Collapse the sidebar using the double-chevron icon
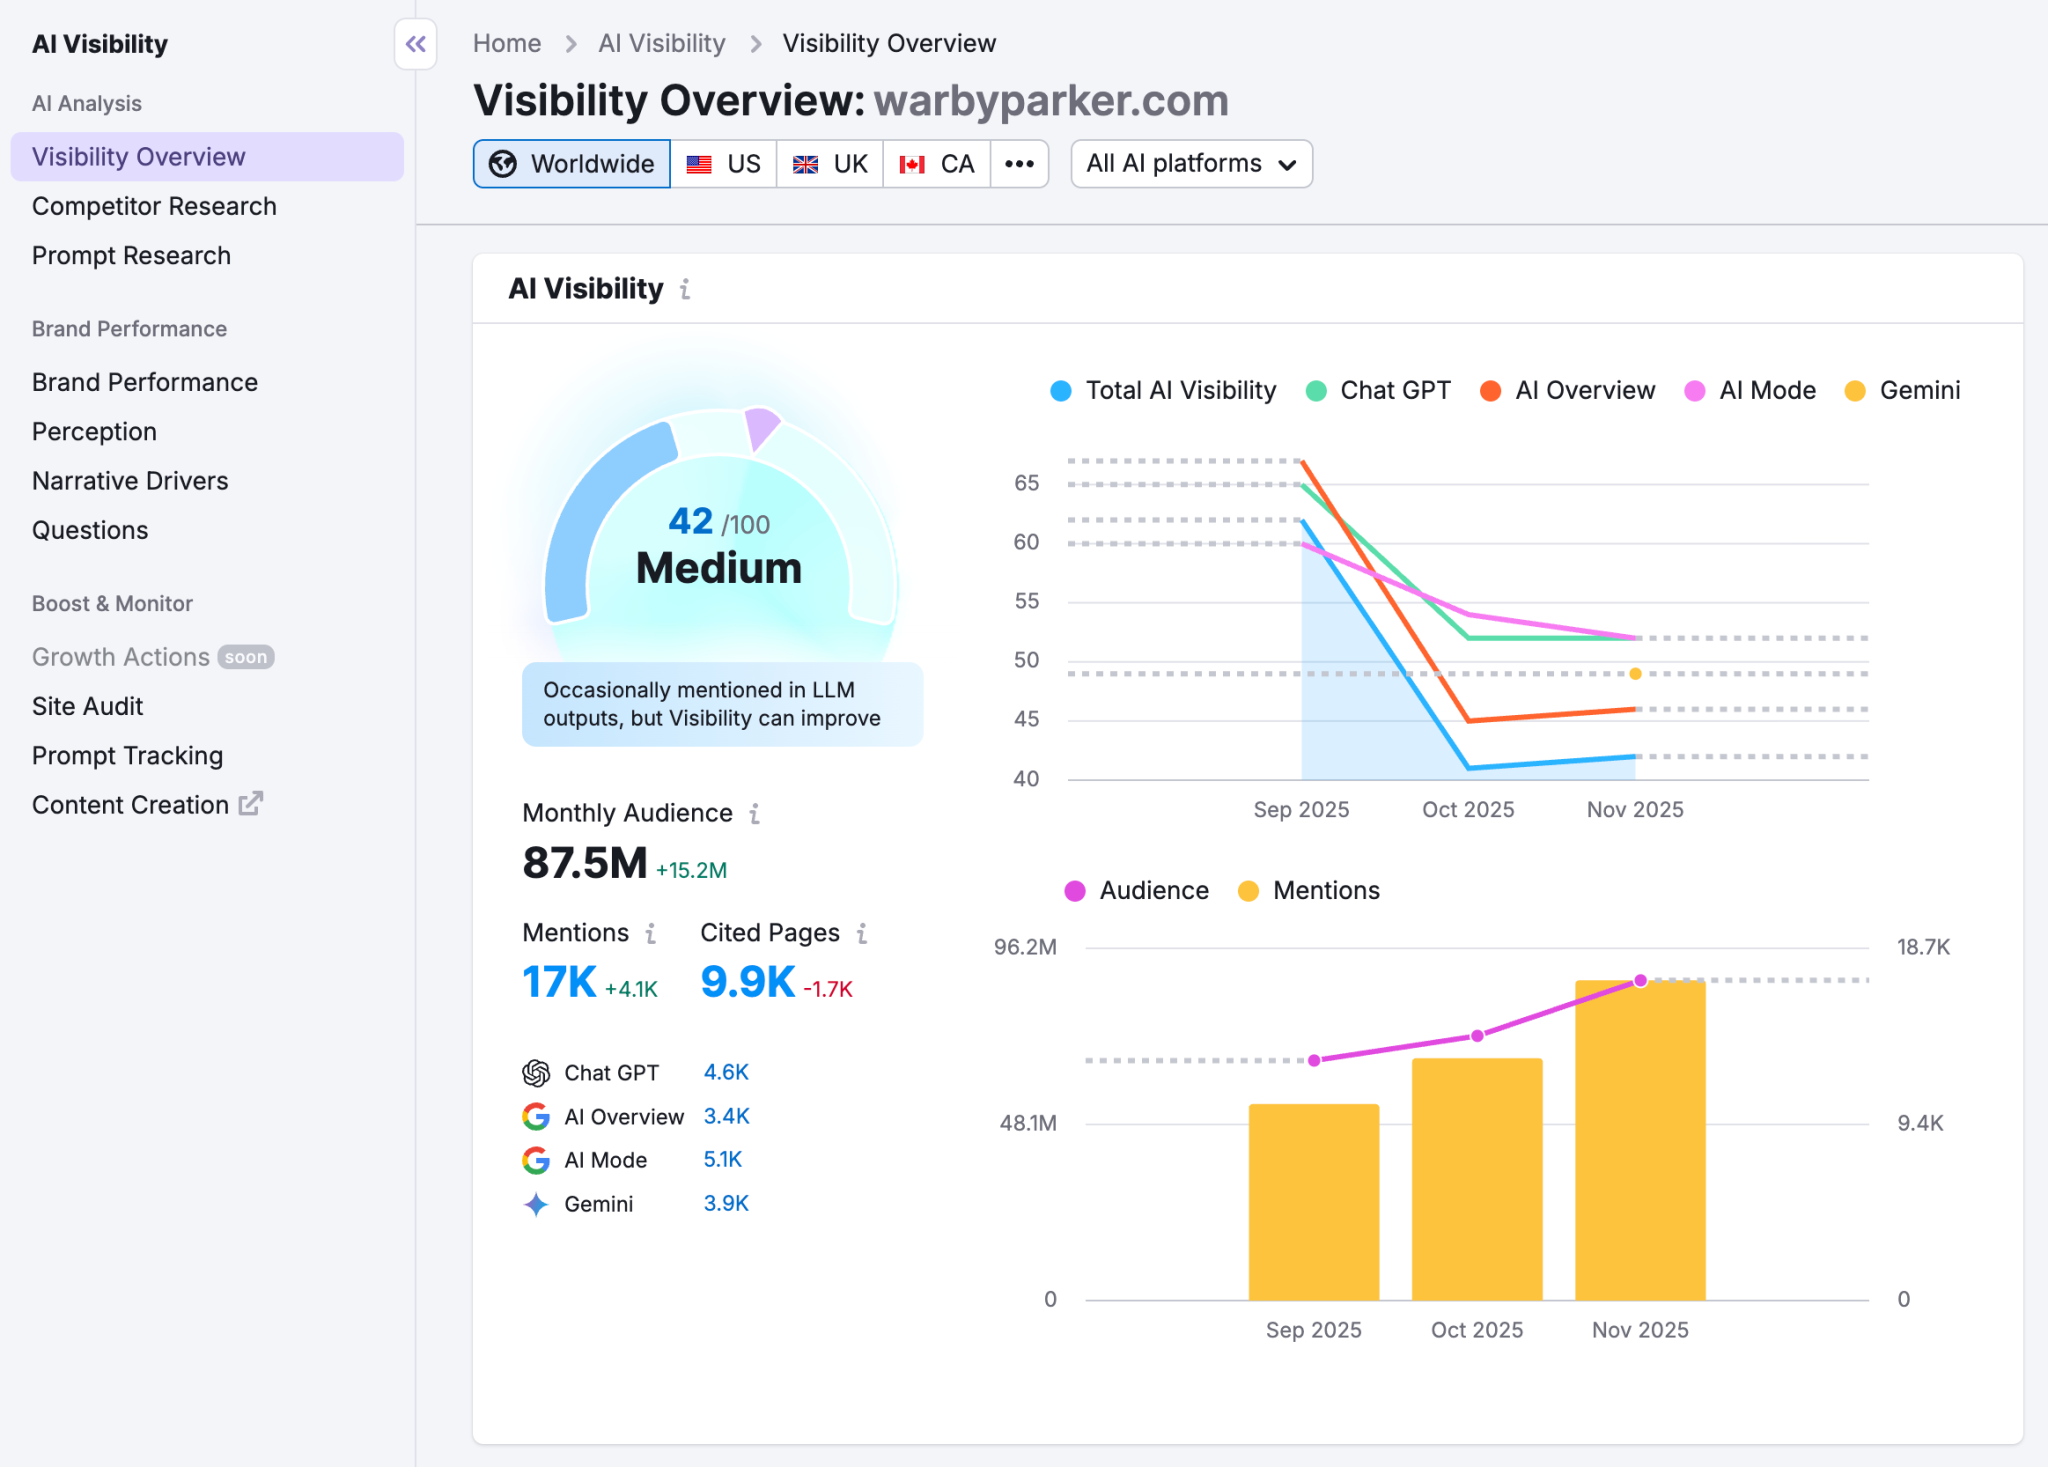The image size is (2048, 1467). 416,44
